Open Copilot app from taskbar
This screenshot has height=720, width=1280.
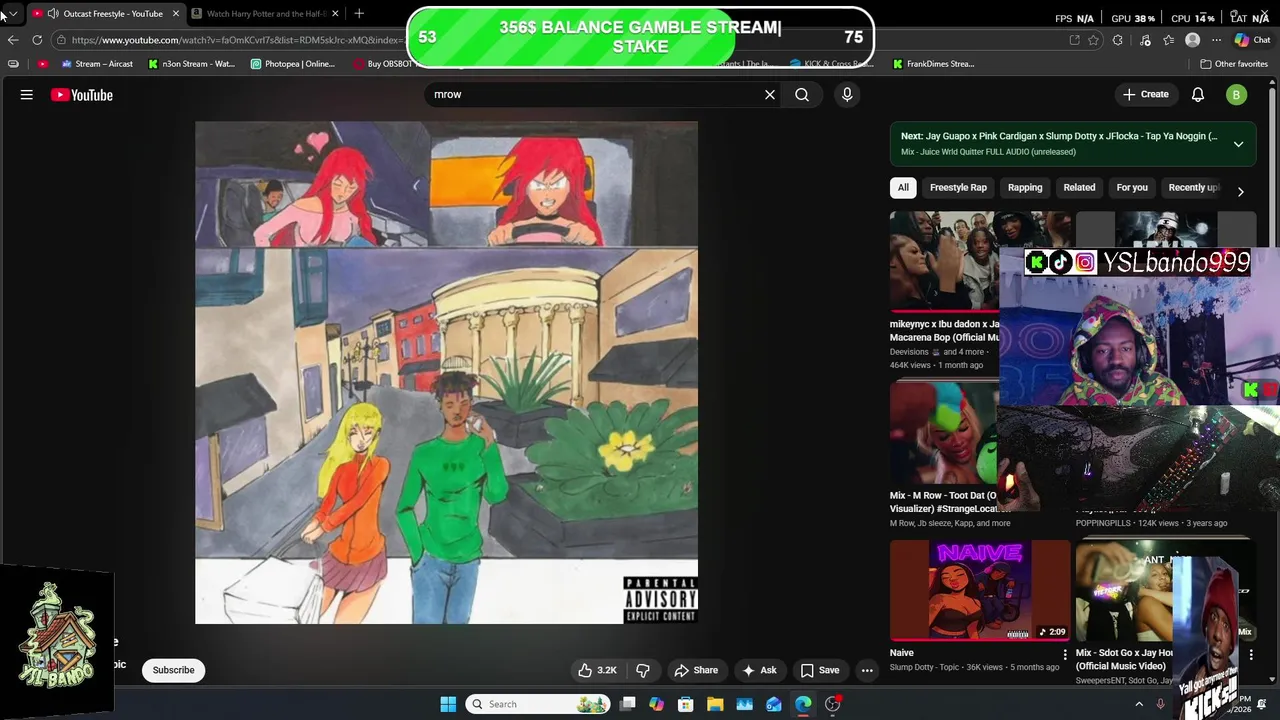coord(656,704)
